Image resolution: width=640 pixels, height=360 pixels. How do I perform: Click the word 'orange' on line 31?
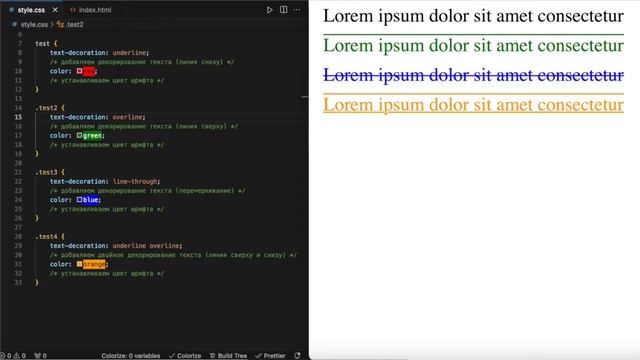click(94, 264)
